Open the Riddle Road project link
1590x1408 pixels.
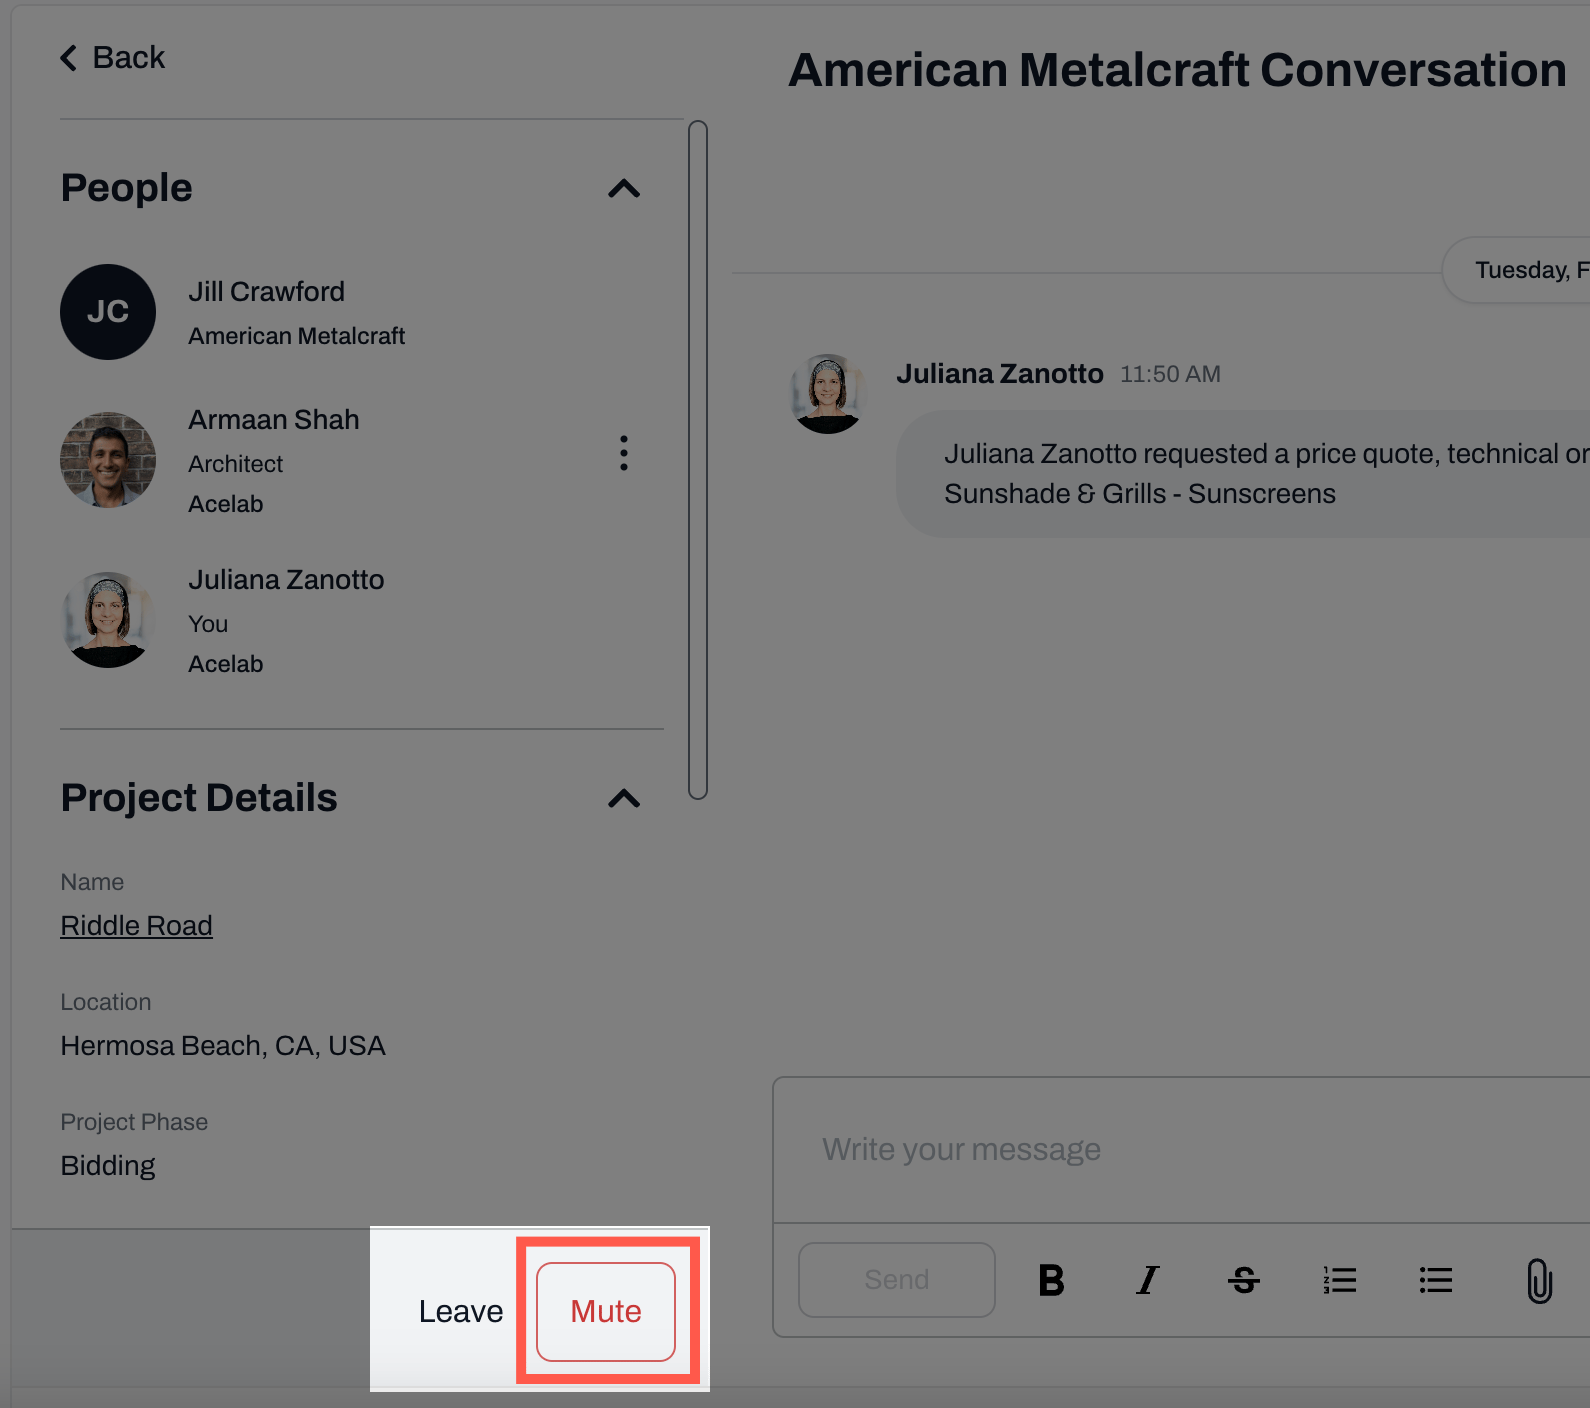point(136,926)
